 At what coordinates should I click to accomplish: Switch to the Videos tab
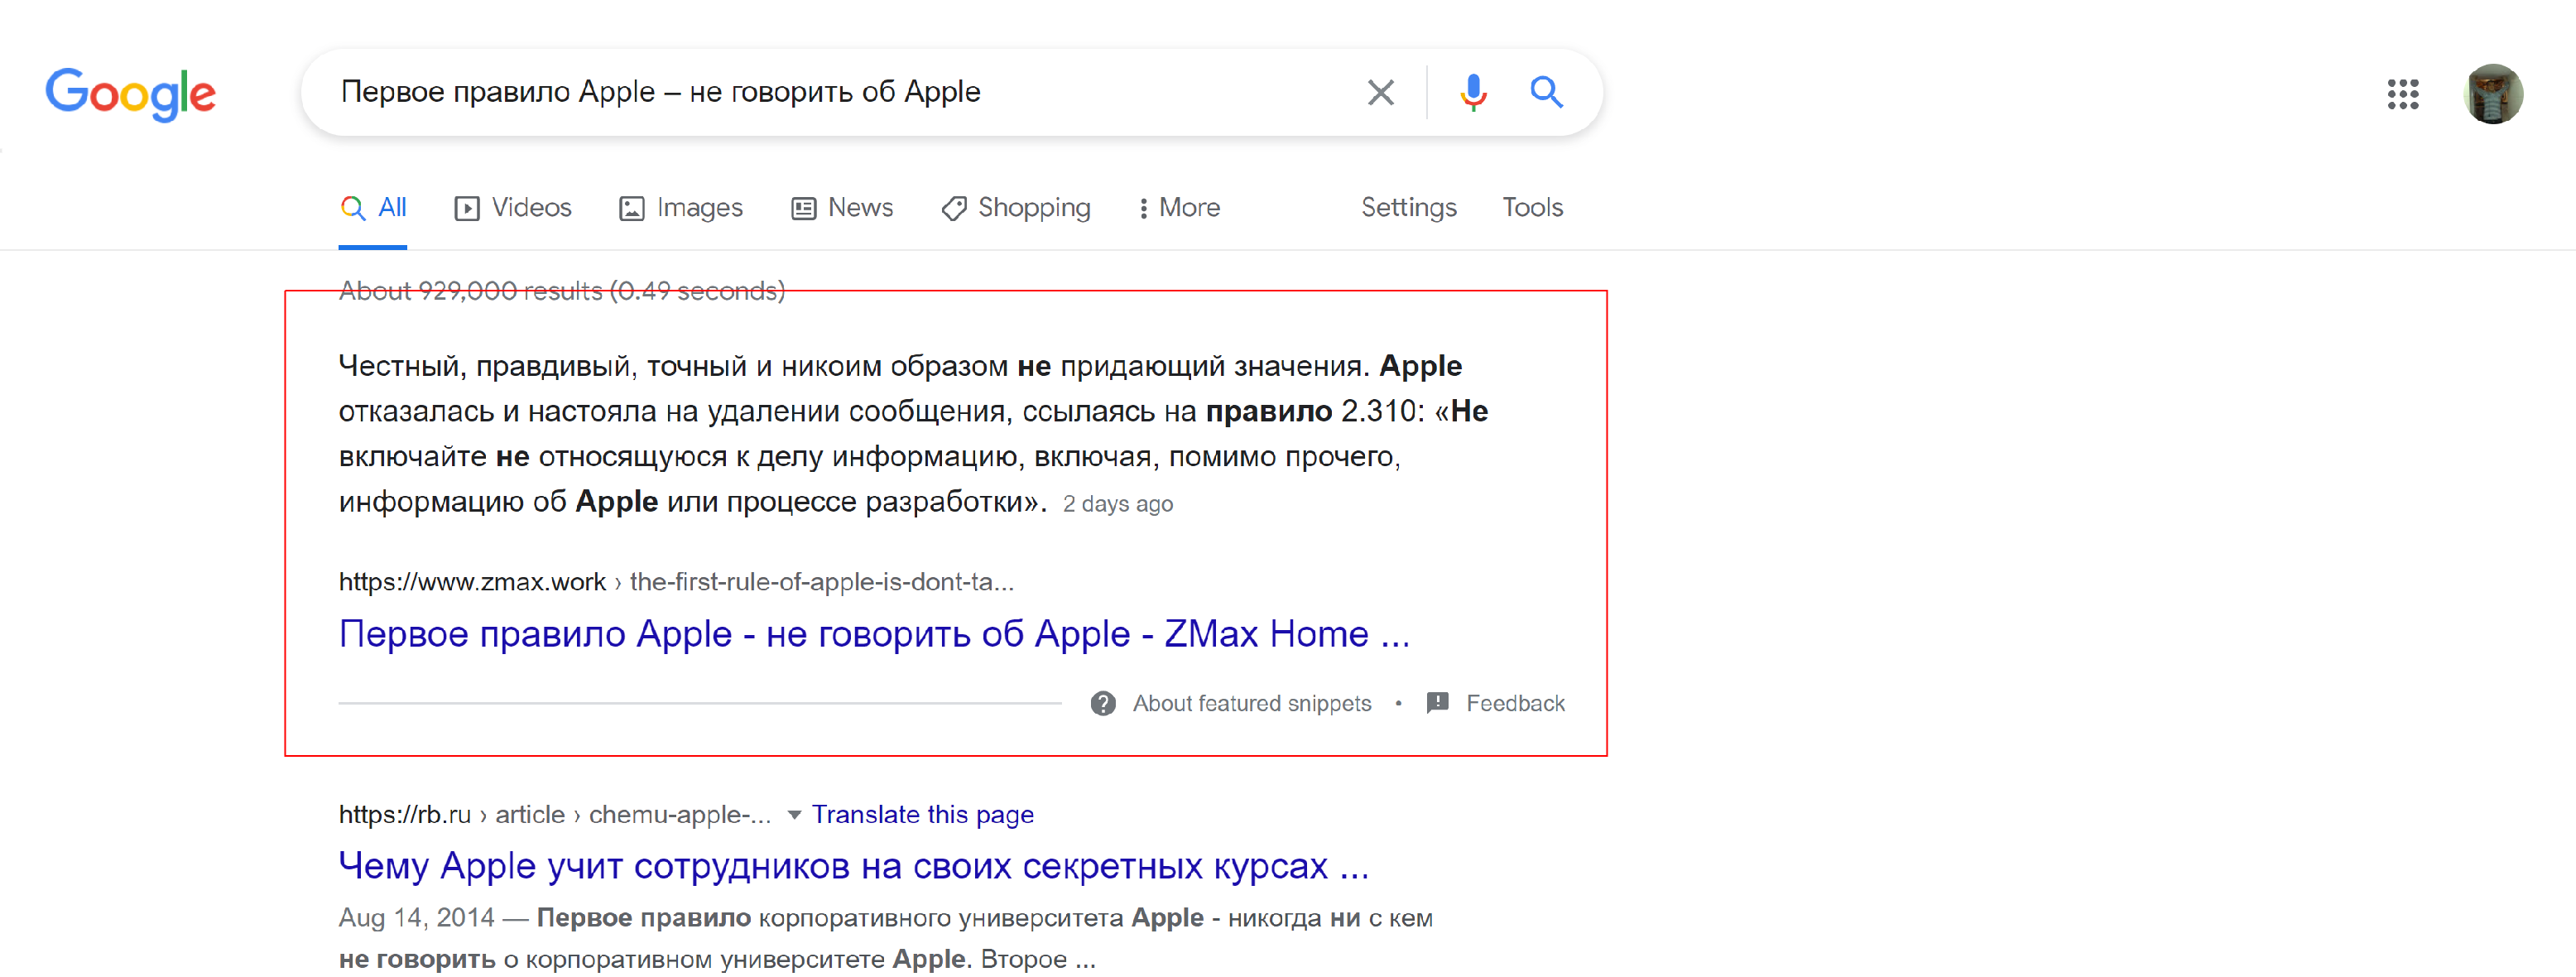(513, 208)
